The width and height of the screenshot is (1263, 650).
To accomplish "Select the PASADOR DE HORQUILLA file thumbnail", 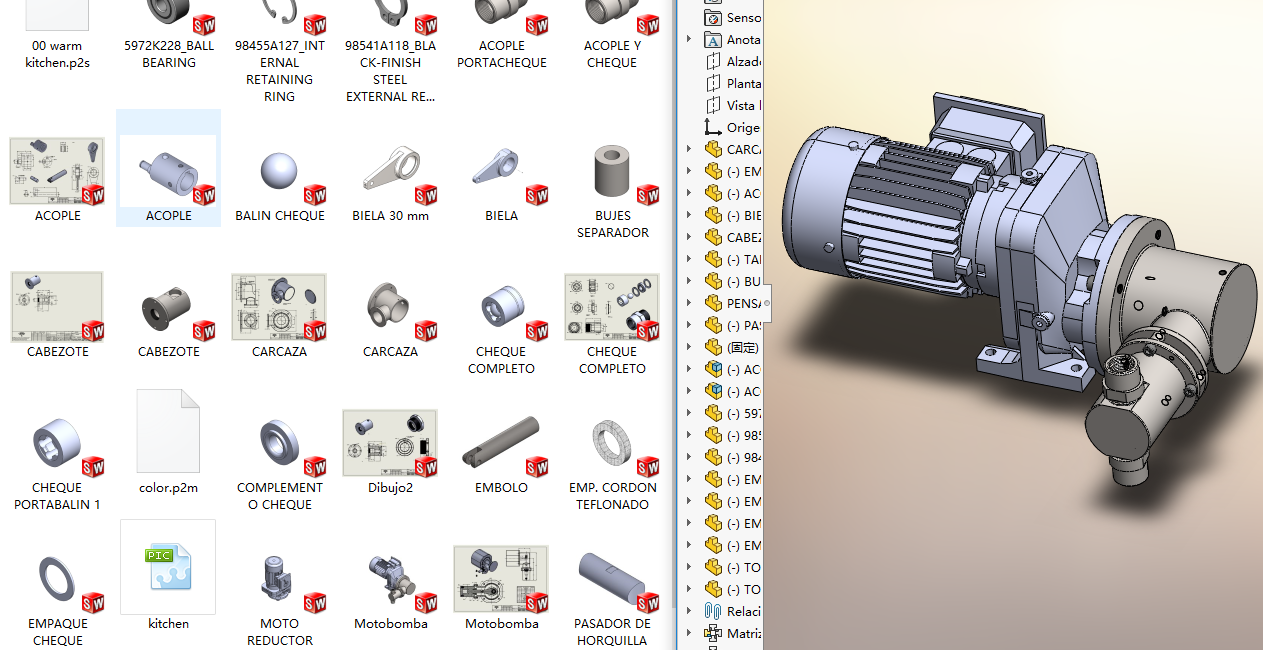I will click(x=612, y=580).
